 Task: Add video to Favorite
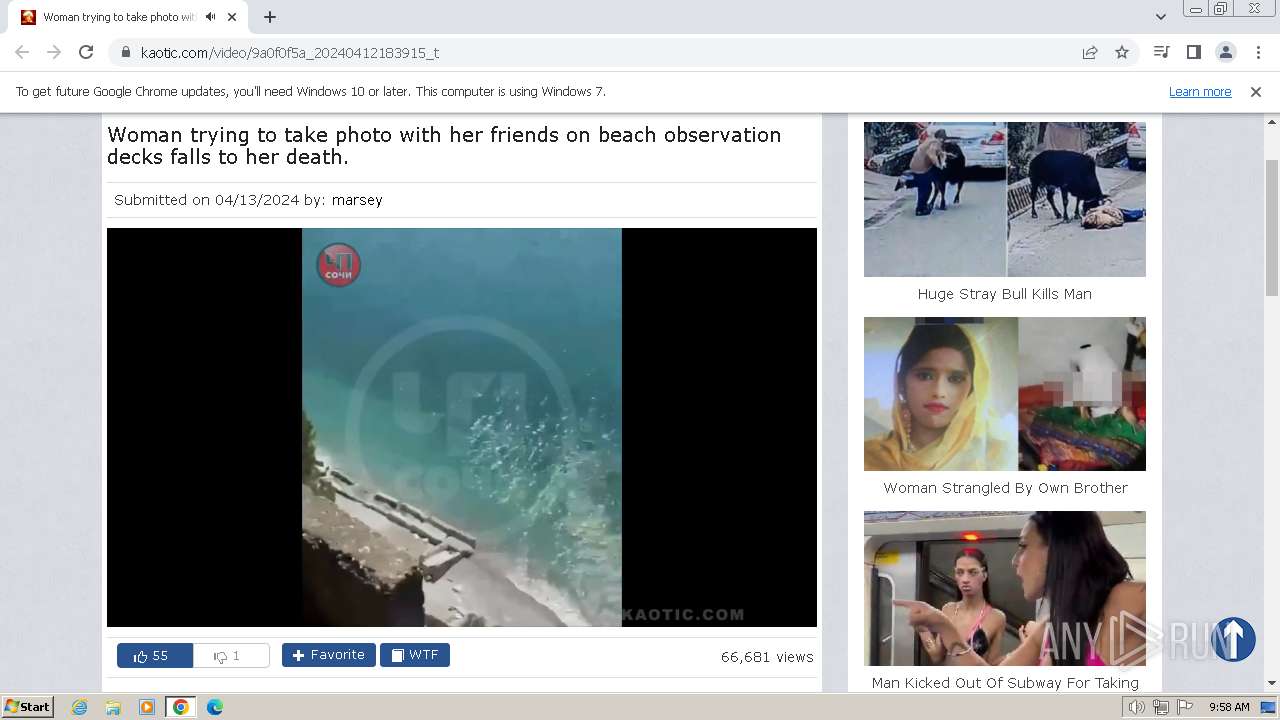pyautogui.click(x=328, y=655)
